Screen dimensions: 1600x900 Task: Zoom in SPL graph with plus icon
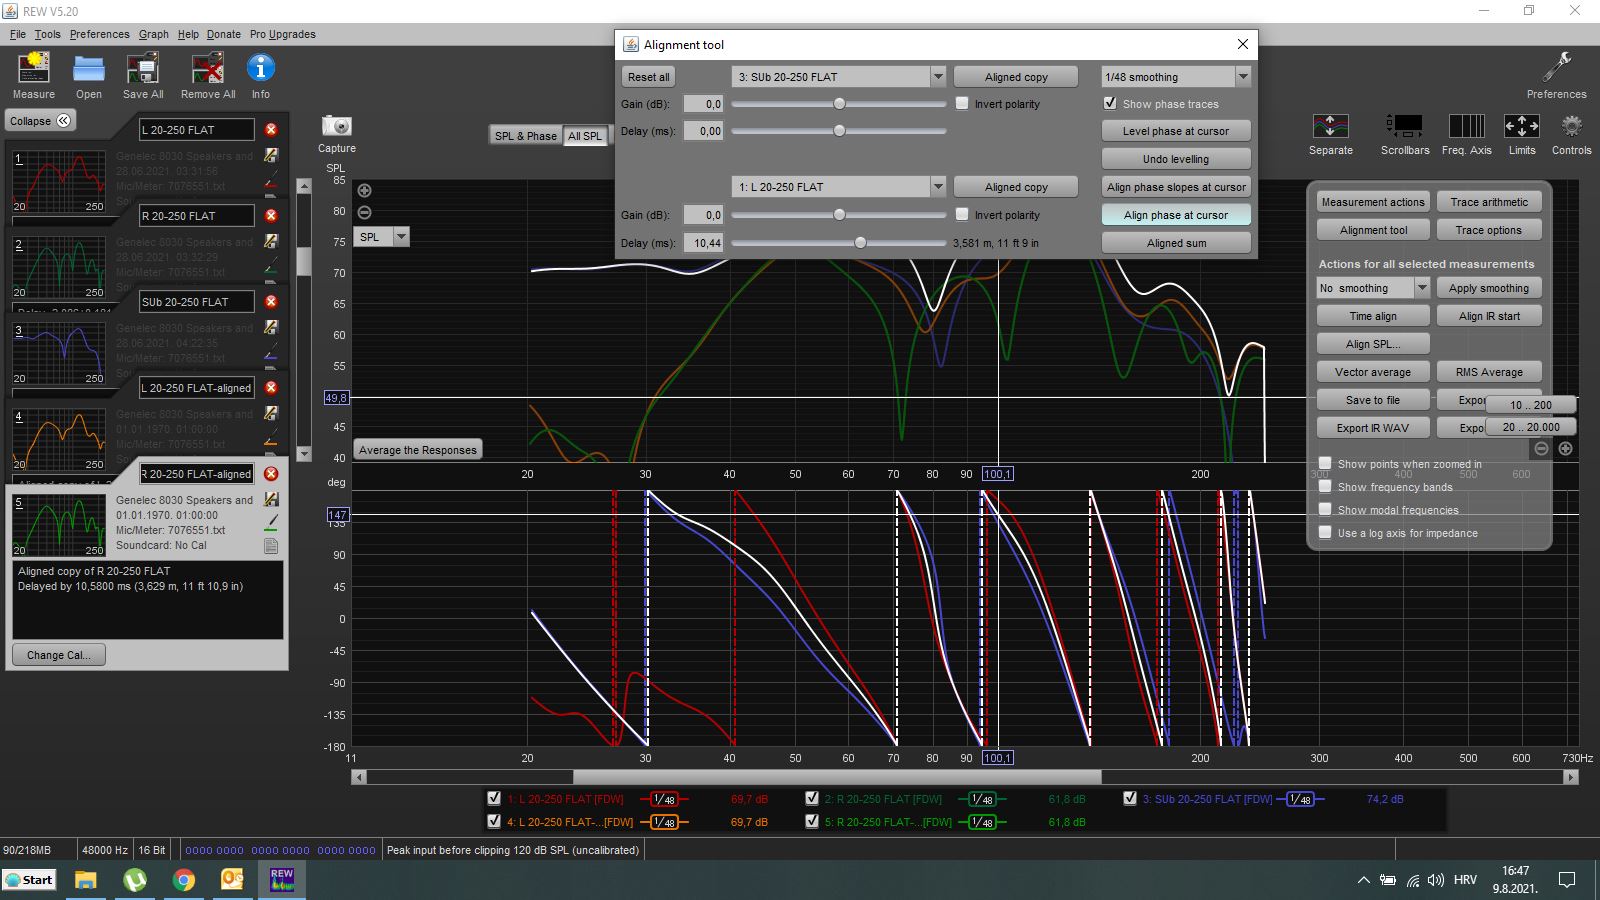[365, 191]
